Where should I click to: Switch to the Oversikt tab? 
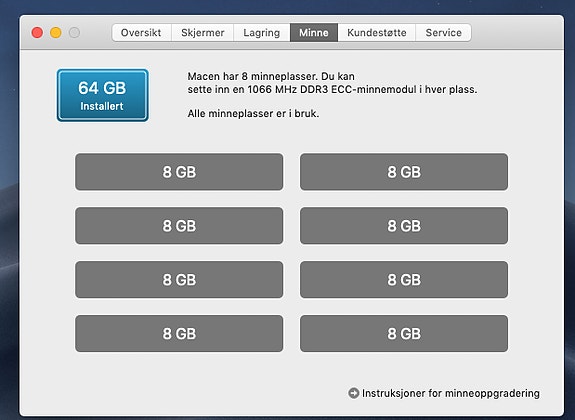(x=142, y=33)
